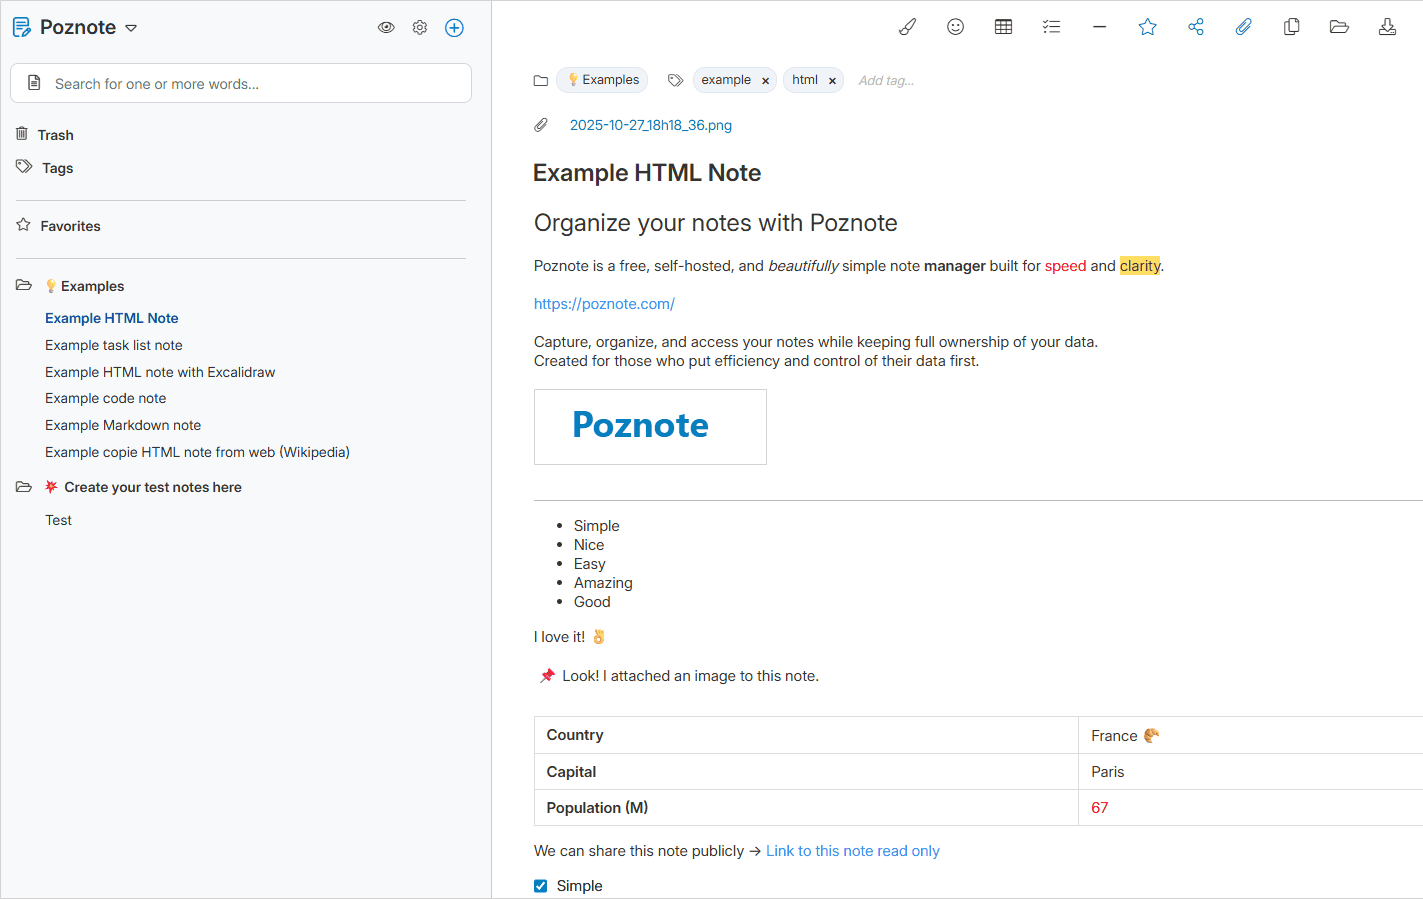Collapse the Examples folder
The width and height of the screenshot is (1423, 899).
click(x=24, y=286)
